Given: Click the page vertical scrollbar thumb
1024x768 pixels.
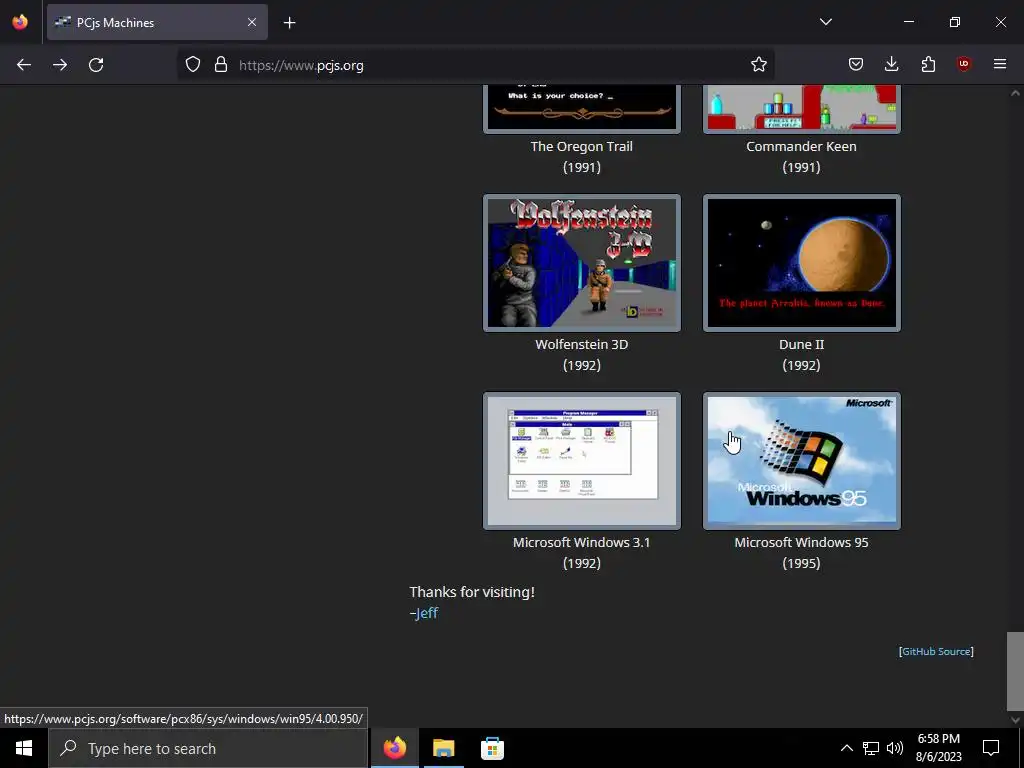Looking at the screenshot, I should click(1015, 671).
